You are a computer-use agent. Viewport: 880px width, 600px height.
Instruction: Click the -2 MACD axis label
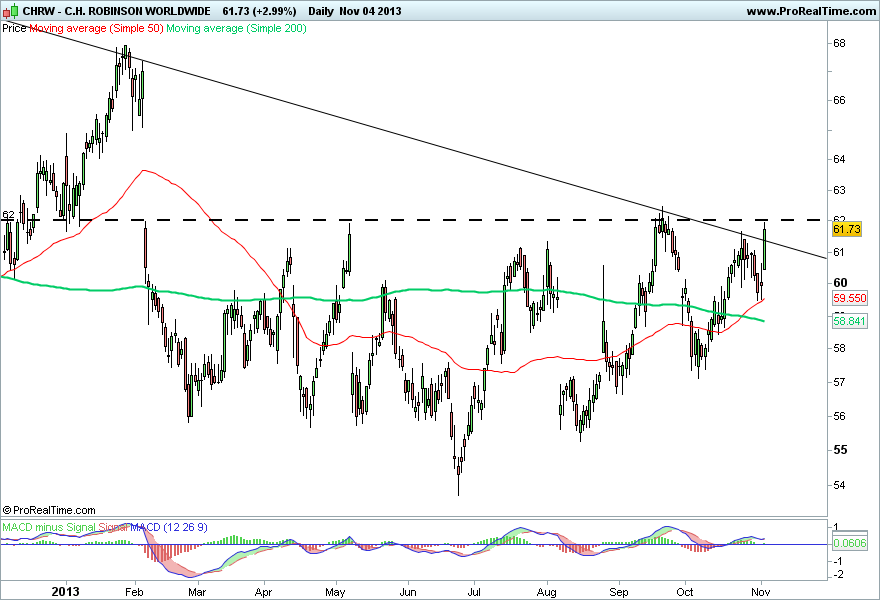click(838, 575)
